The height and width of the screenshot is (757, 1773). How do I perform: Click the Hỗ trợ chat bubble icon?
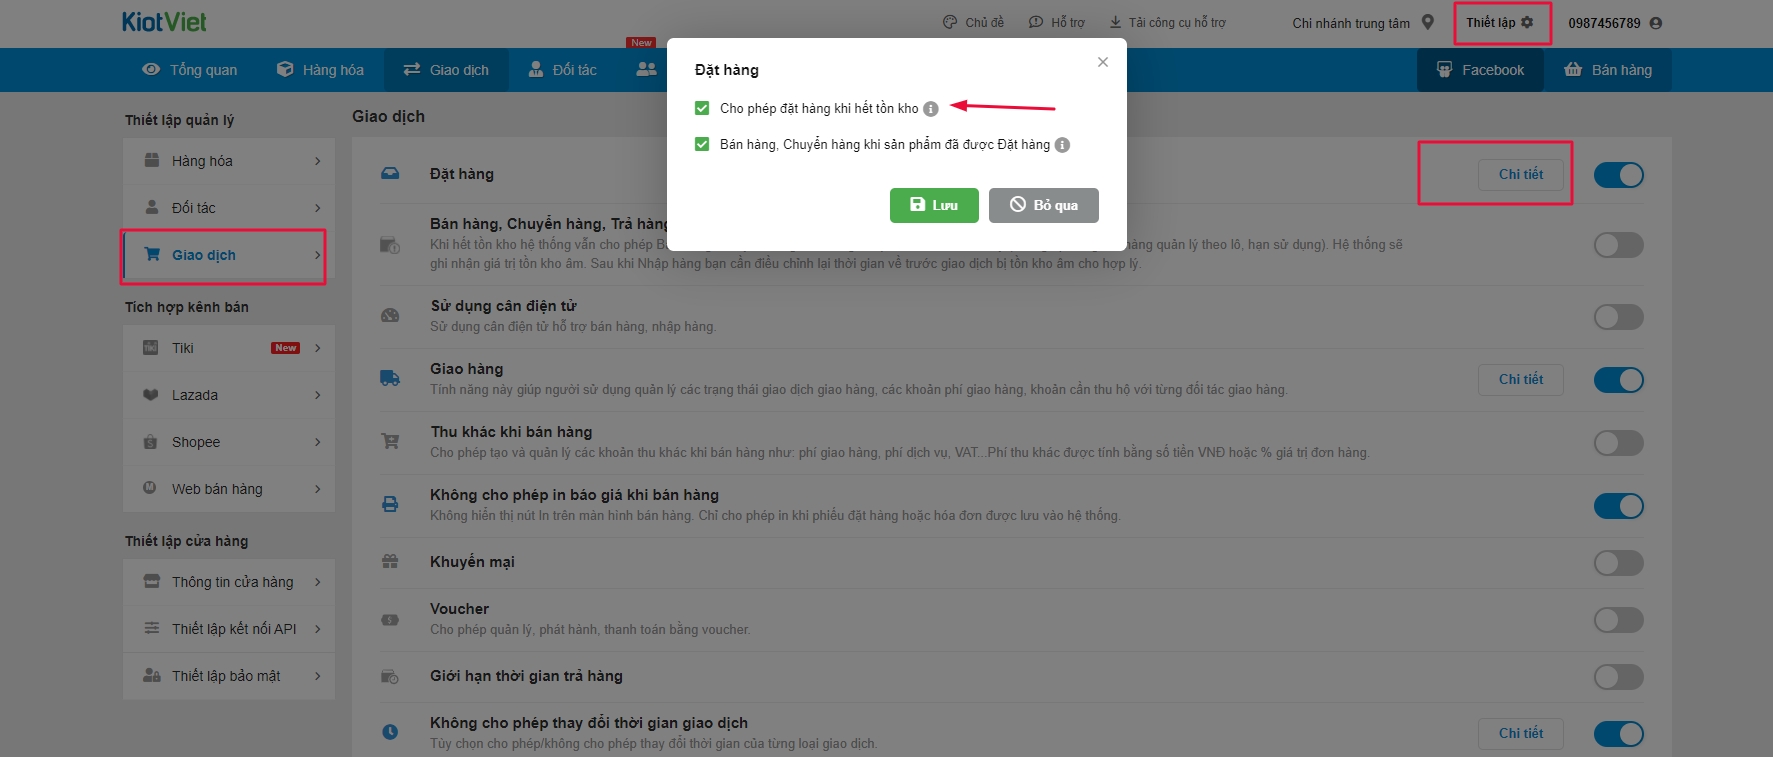coord(1036,22)
